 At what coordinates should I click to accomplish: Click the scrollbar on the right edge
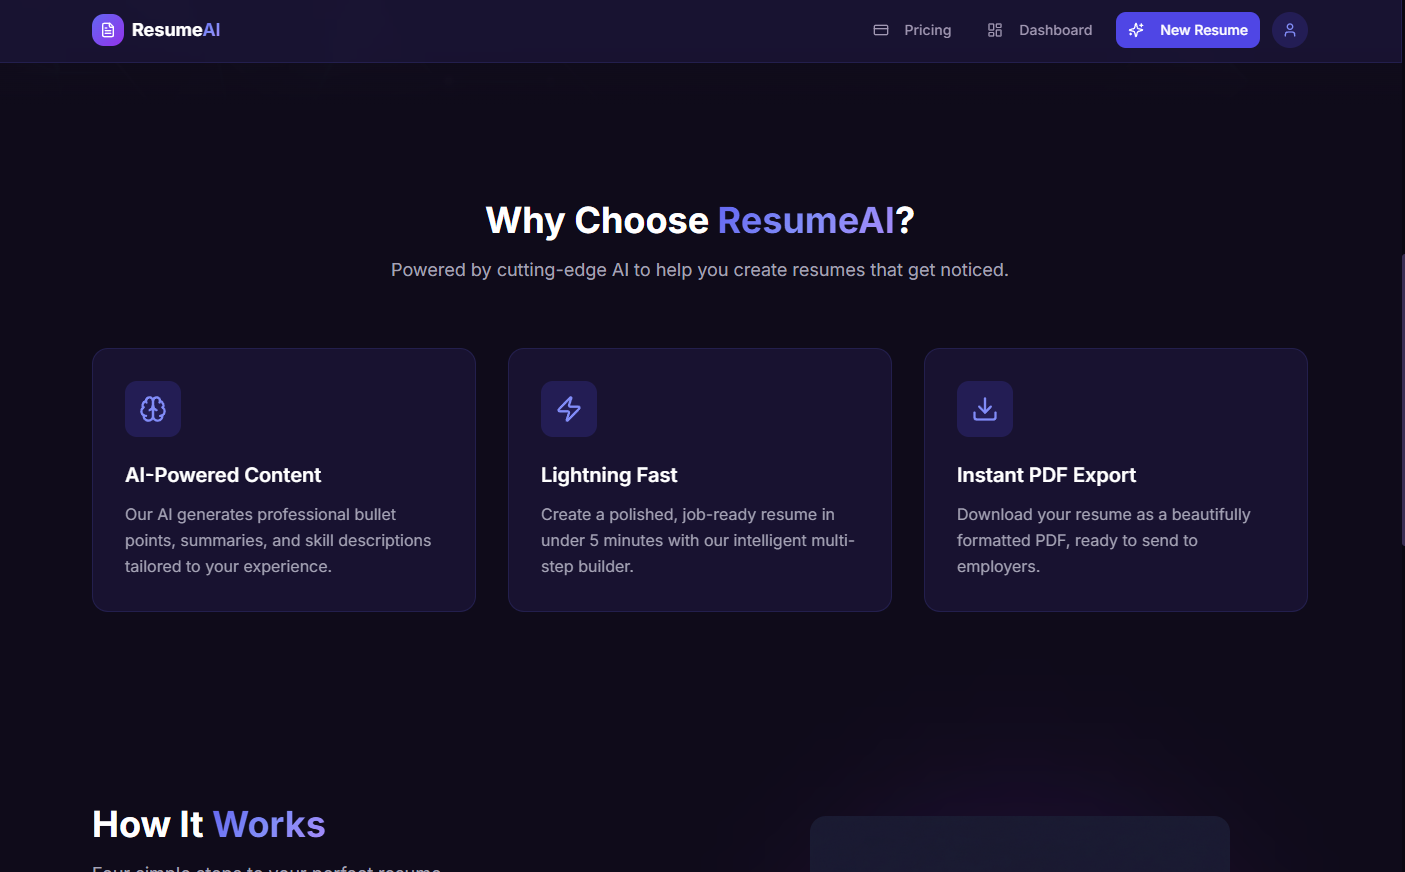[x=1401, y=400]
